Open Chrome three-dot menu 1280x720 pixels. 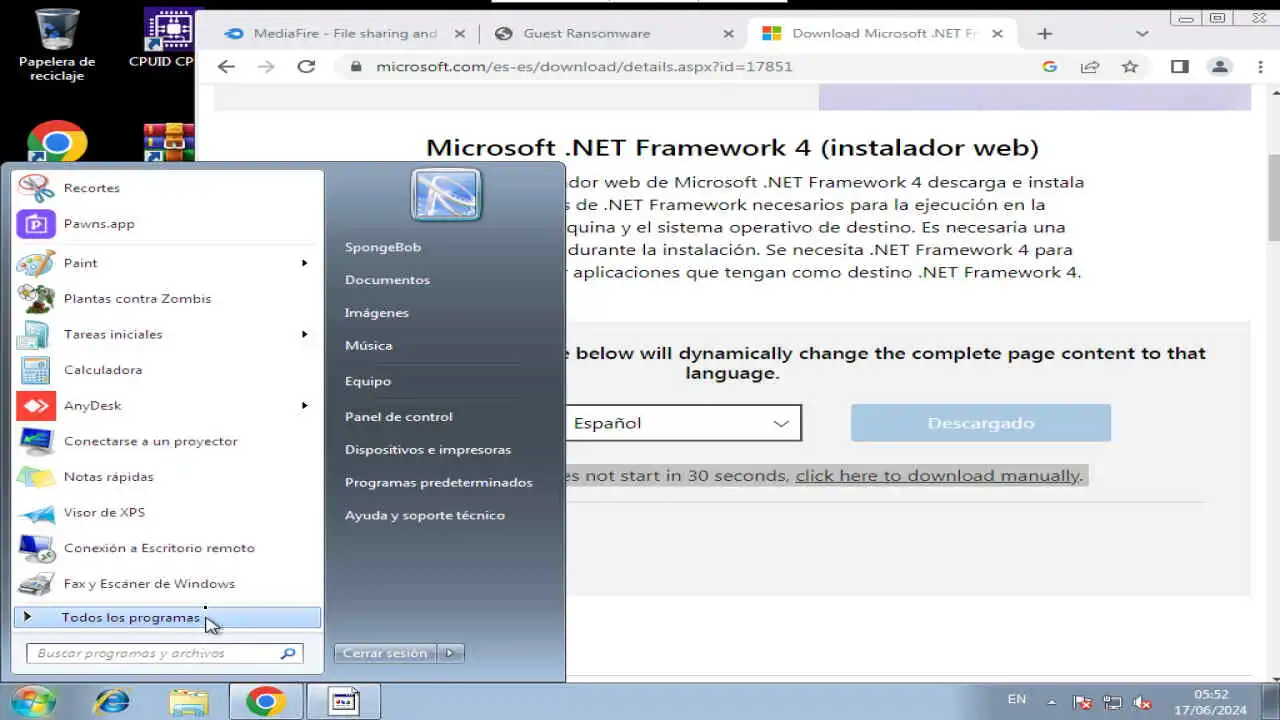tap(1260, 67)
